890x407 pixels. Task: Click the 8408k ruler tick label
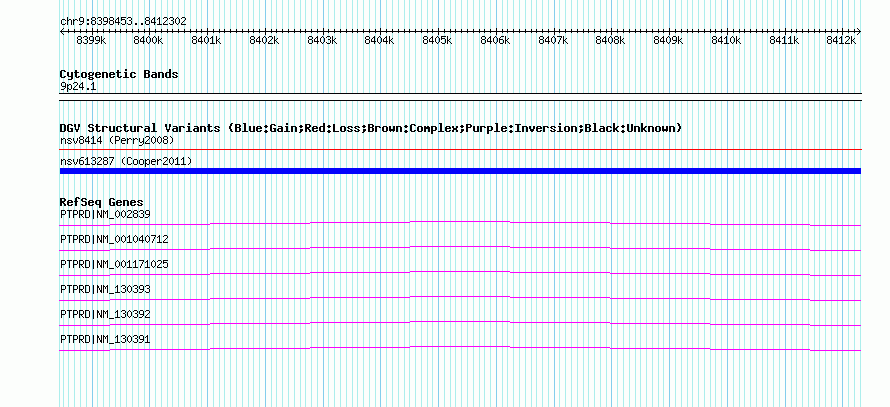tap(610, 40)
